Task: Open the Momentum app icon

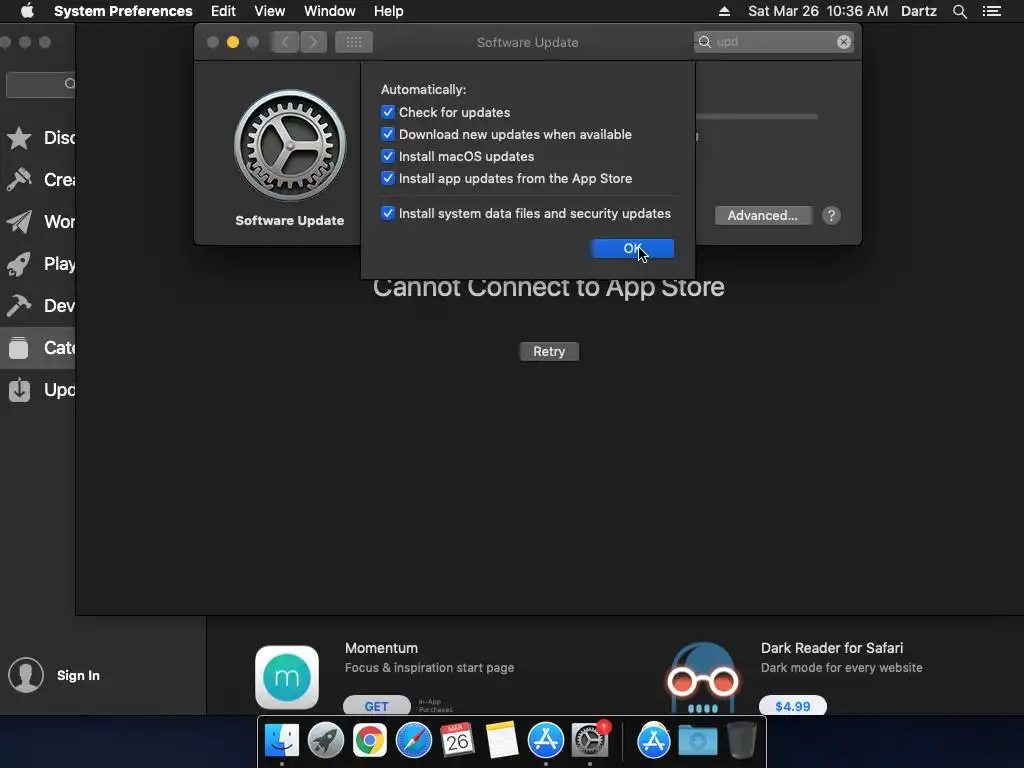Action: [287, 678]
